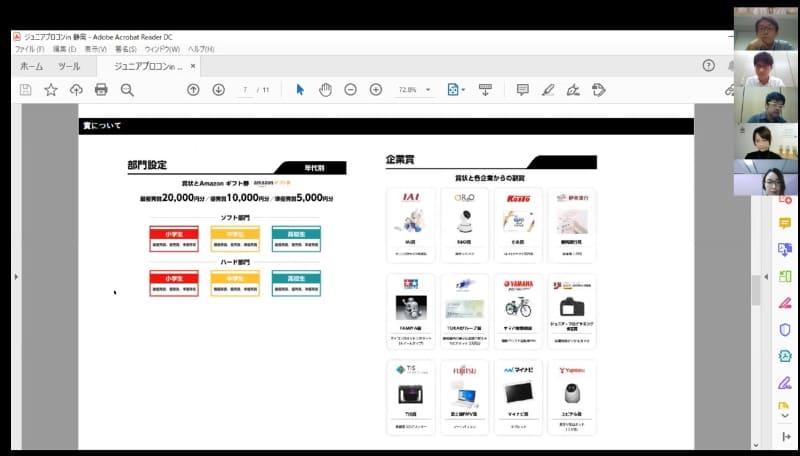
Task: Click the camera prize award card
Action: click(x=572, y=311)
